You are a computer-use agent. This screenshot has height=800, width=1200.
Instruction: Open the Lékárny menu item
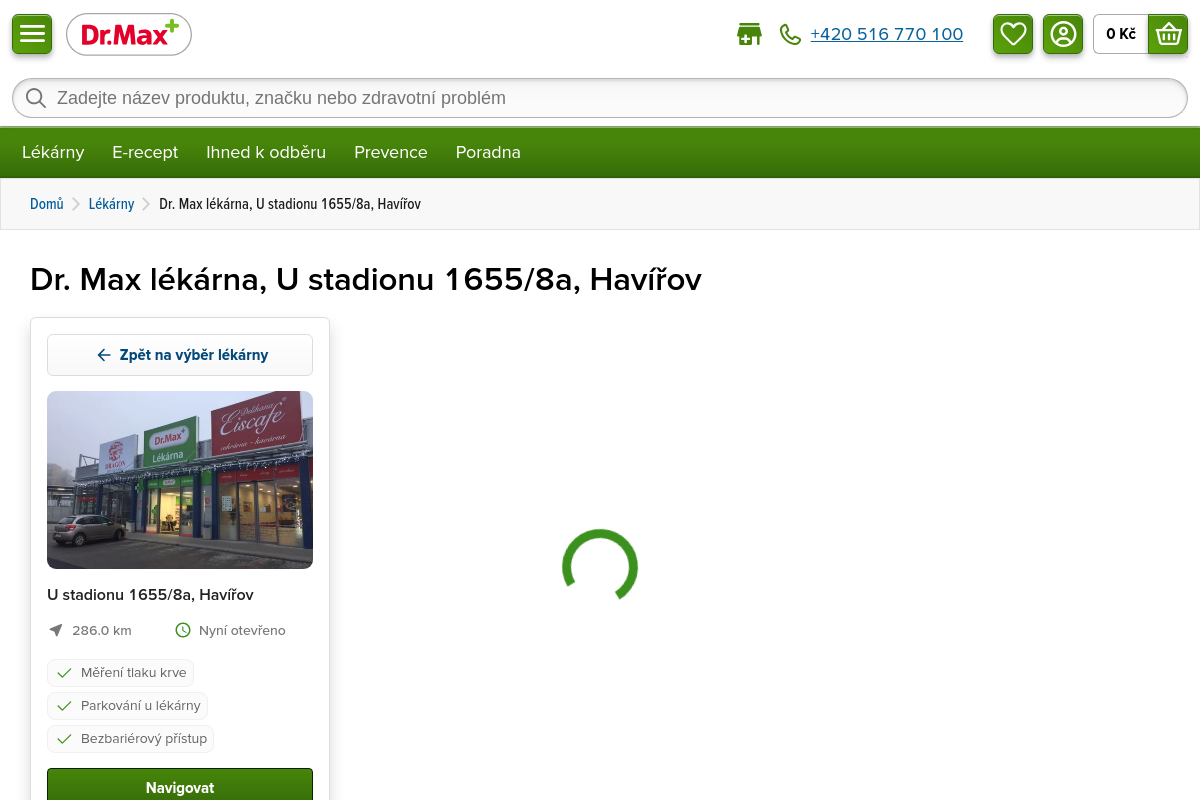53,152
